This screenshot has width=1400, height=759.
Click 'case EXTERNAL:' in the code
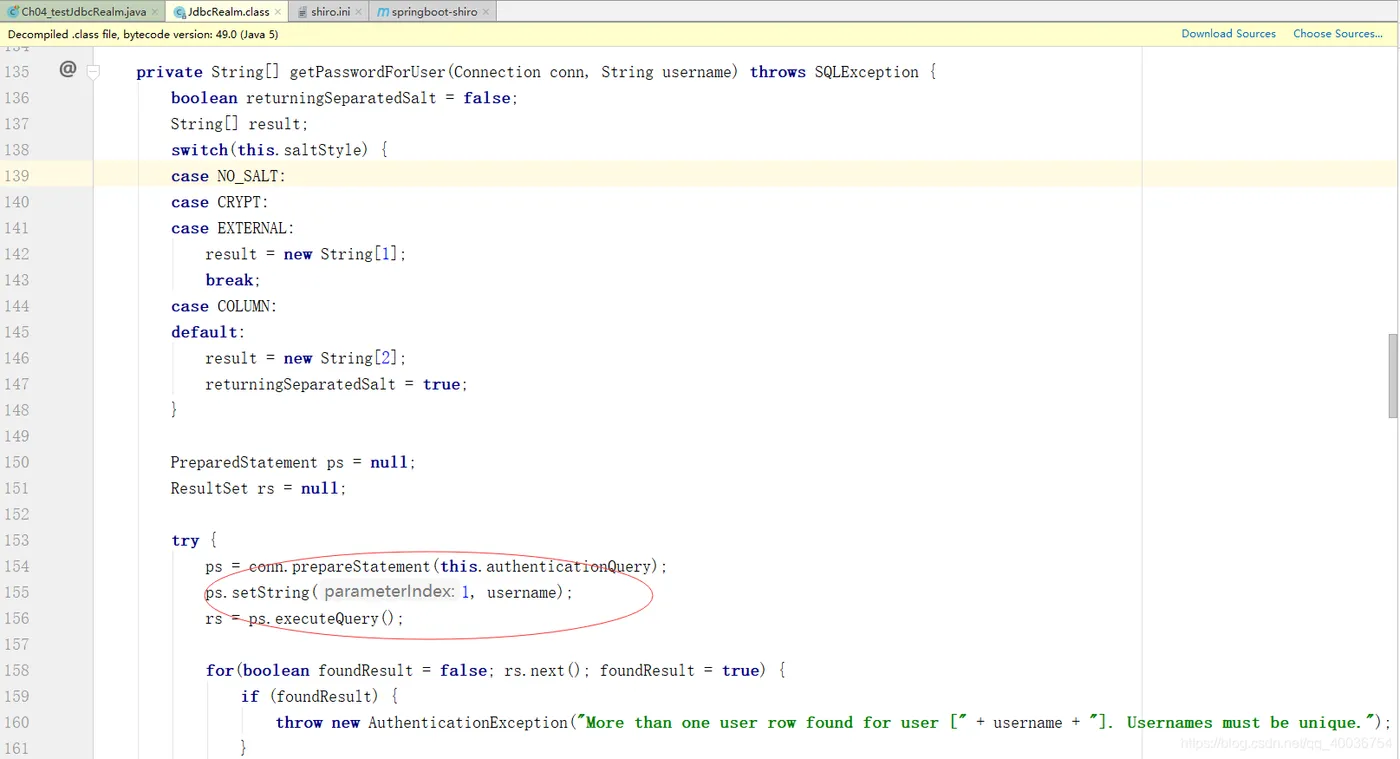(x=232, y=228)
